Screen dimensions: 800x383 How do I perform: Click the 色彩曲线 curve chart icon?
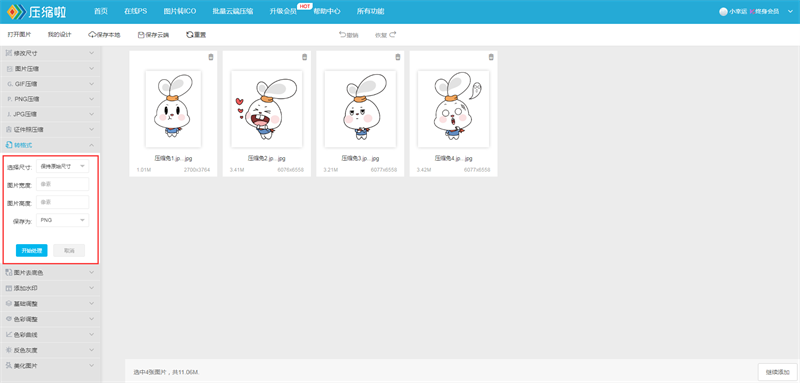click(9, 335)
